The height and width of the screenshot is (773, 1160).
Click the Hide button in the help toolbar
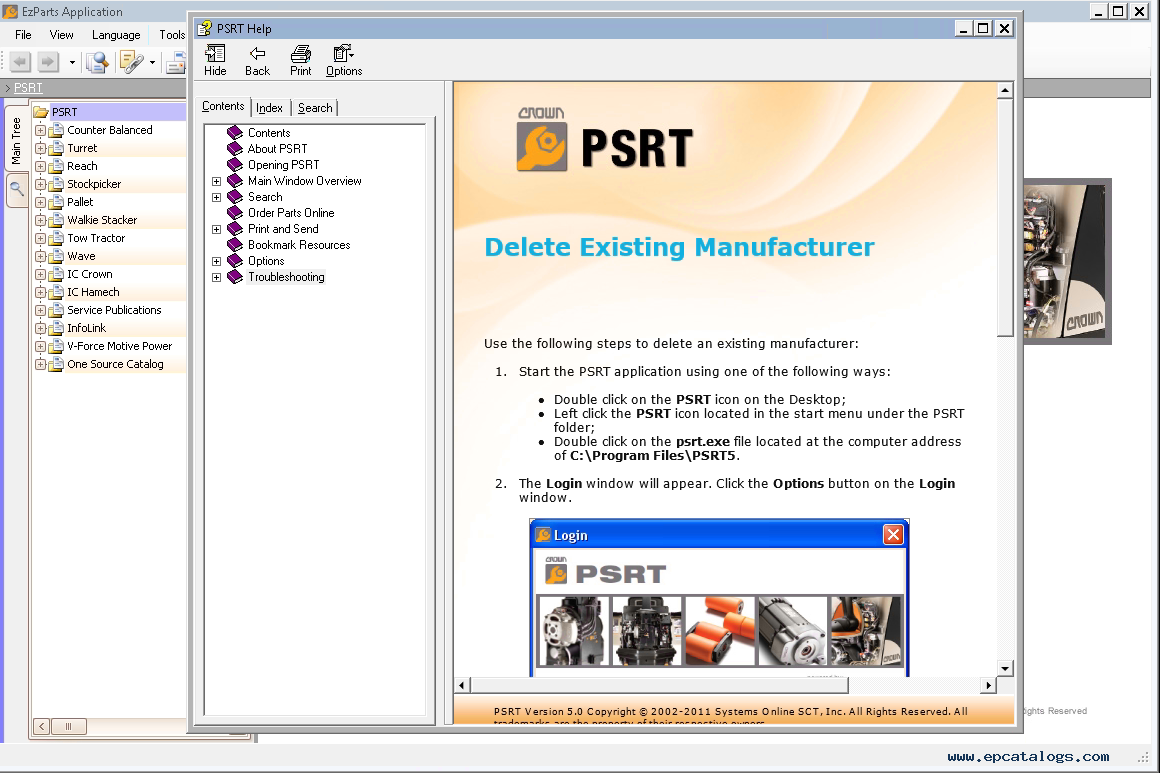(215, 60)
